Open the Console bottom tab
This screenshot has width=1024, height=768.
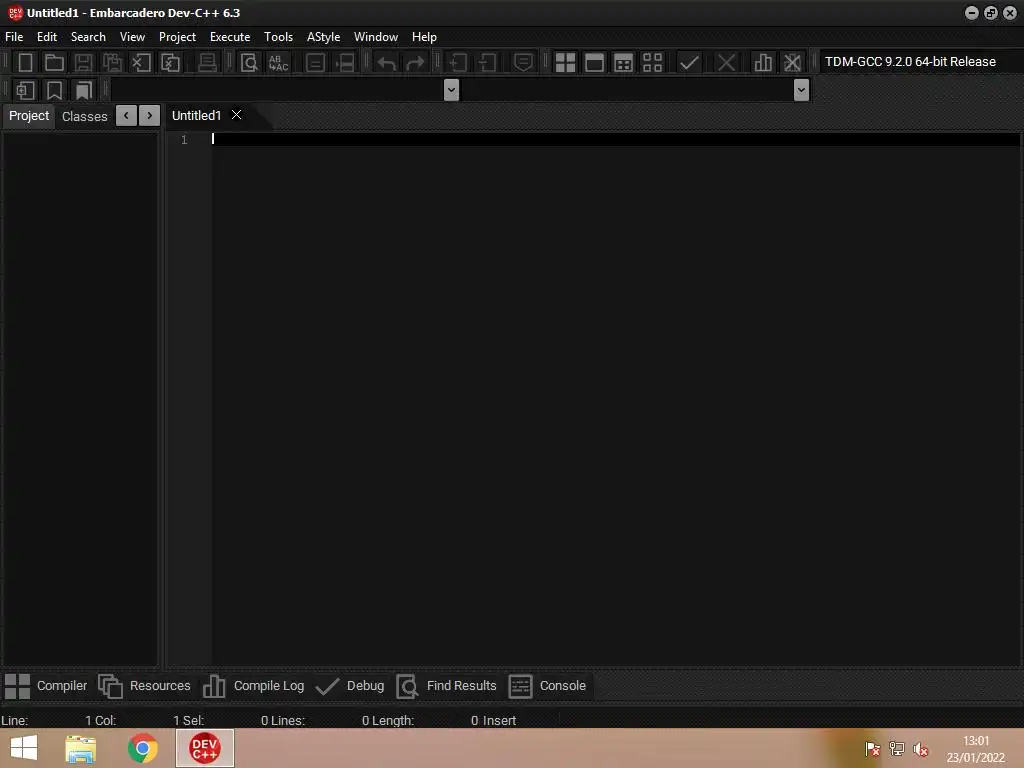tap(547, 686)
